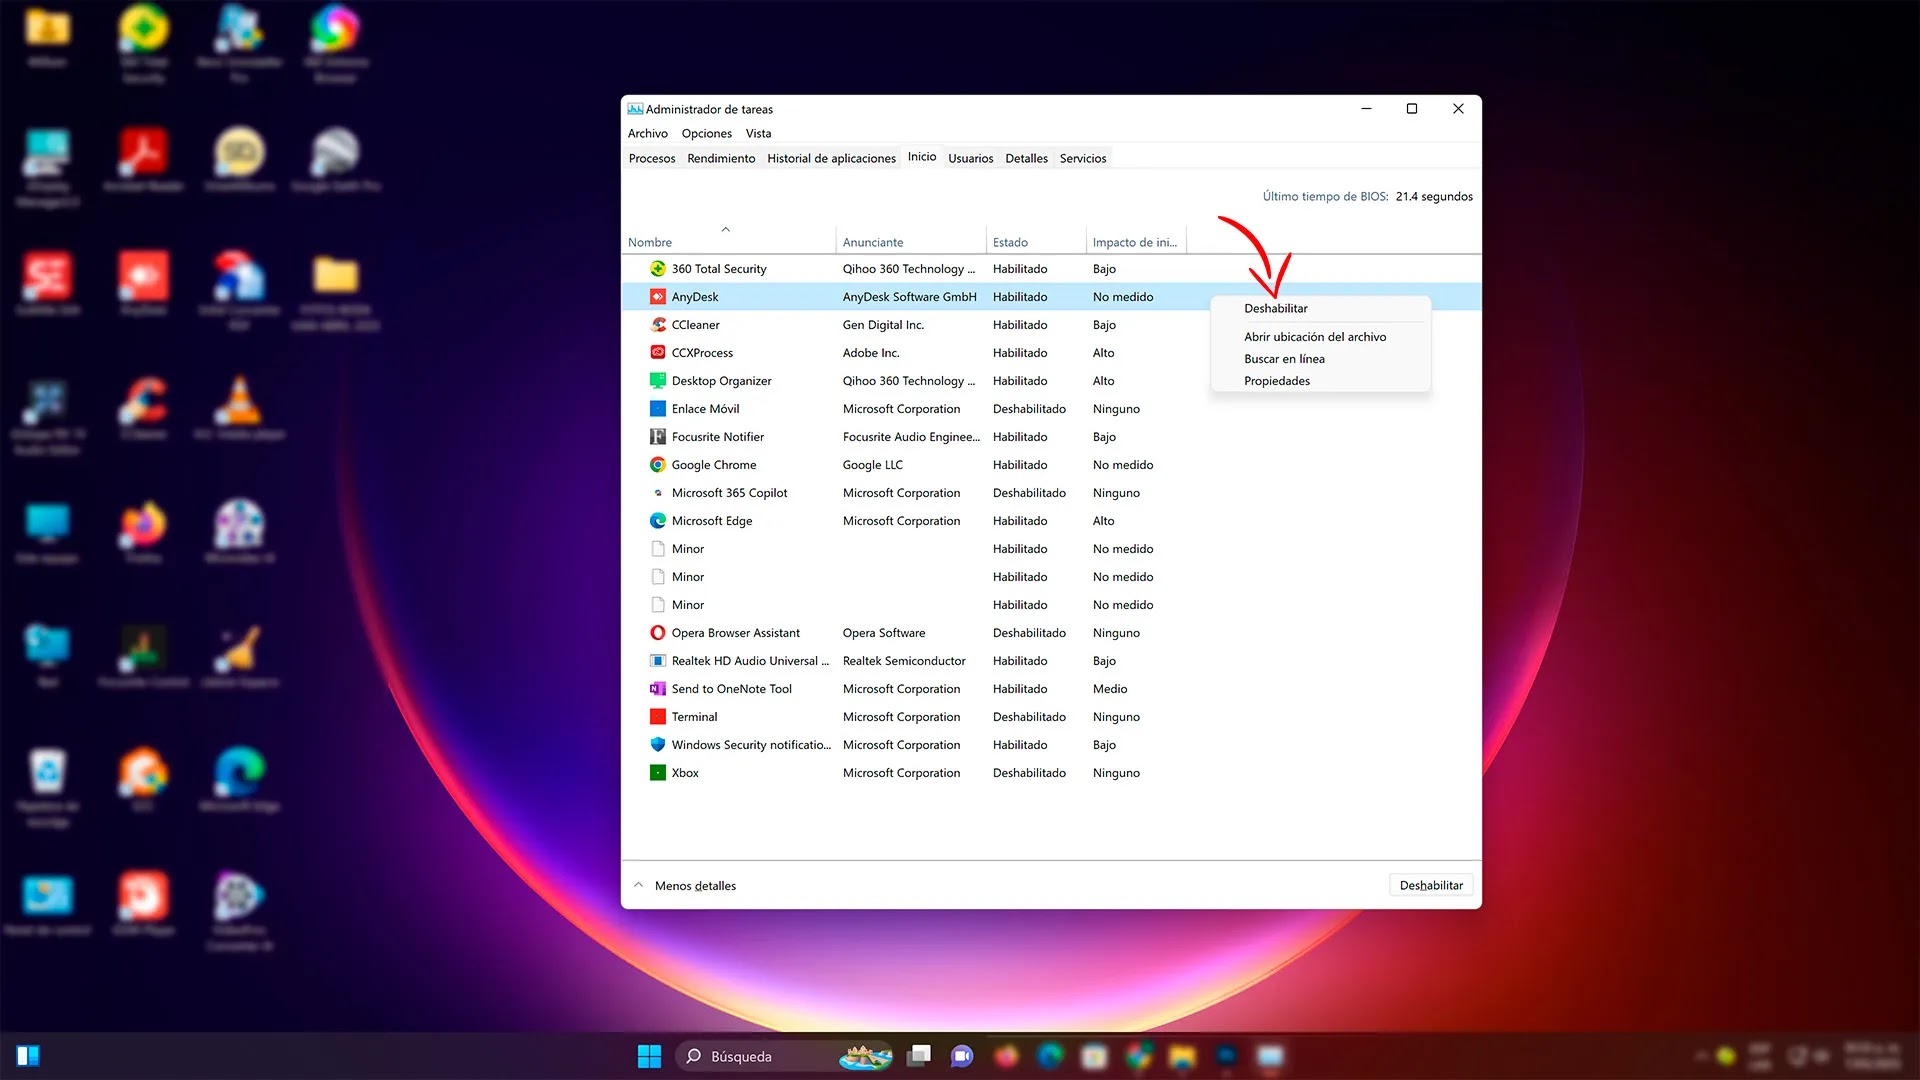Image resolution: width=1920 pixels, height=1080 pixels.
Task: Click the taskbar Búsqueda search box
Action: 785,1056
